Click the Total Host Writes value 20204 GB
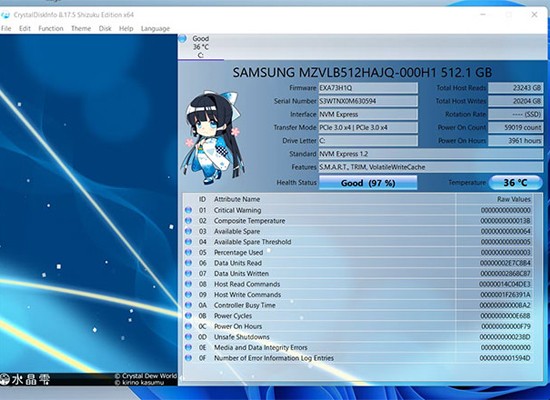The height and width of the screenshot is (400, 550). [516, 101]
